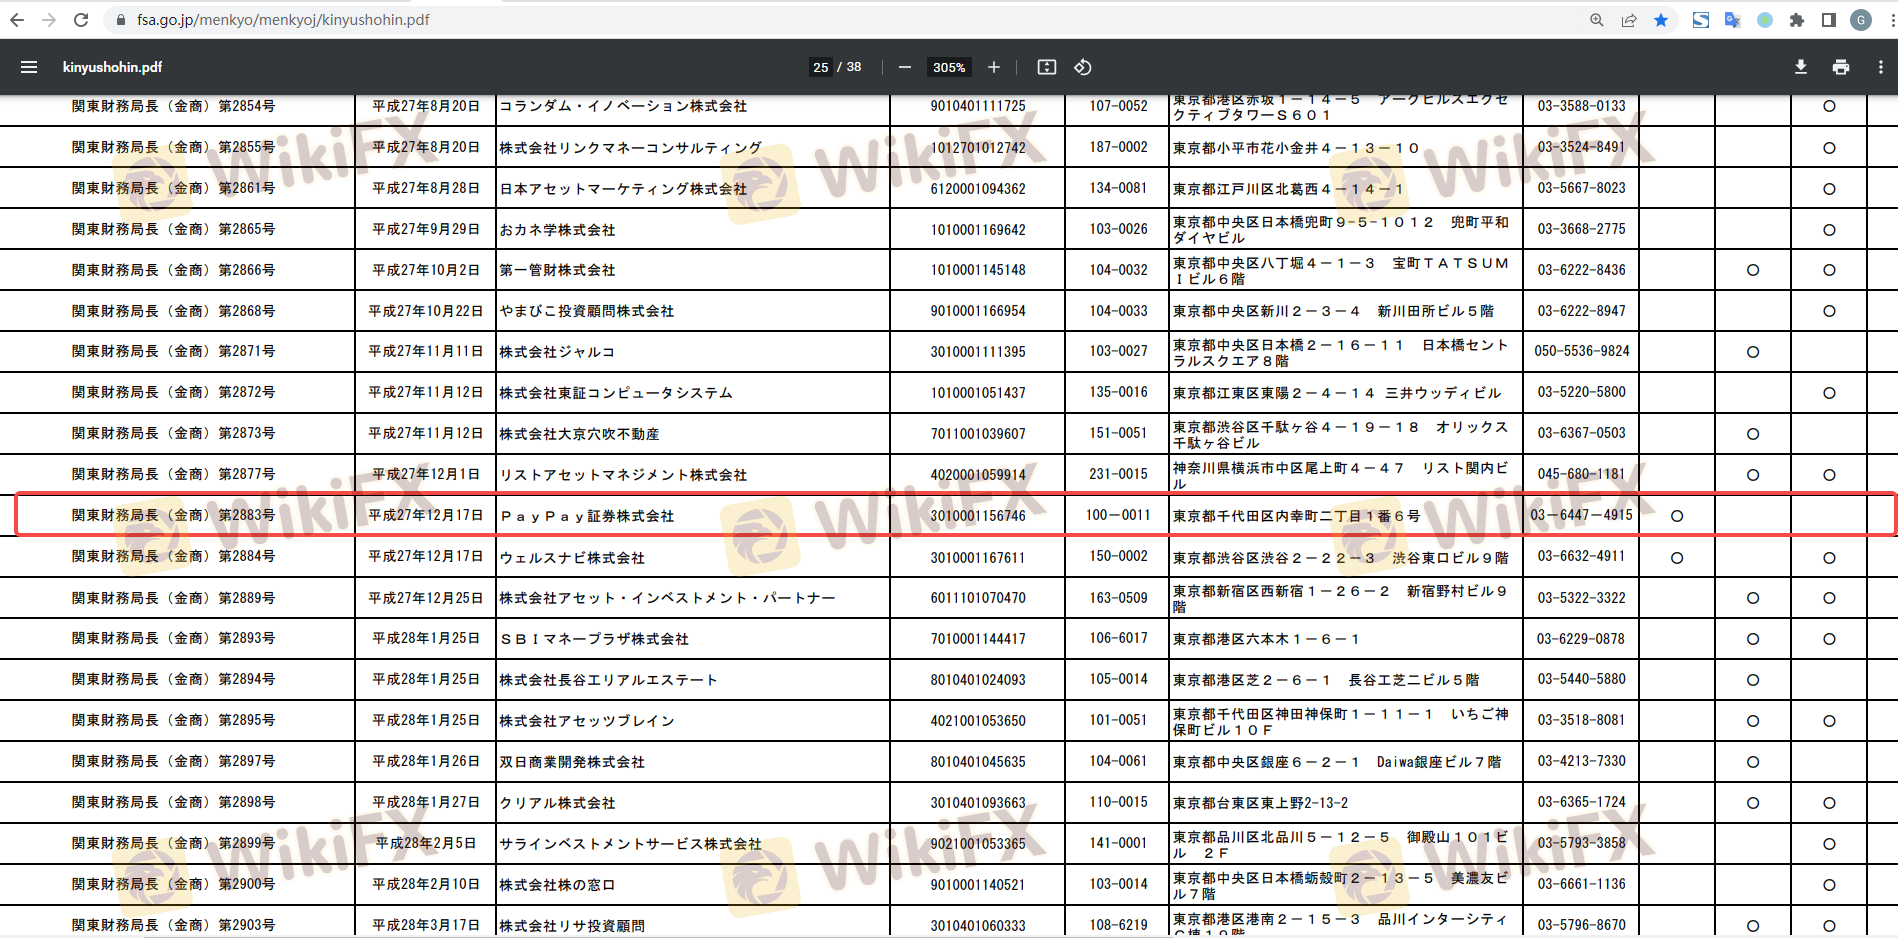The height and width of the screenshot is (938, 1898).
Task: Toggle fit to page view
Action: [1046, 67]
